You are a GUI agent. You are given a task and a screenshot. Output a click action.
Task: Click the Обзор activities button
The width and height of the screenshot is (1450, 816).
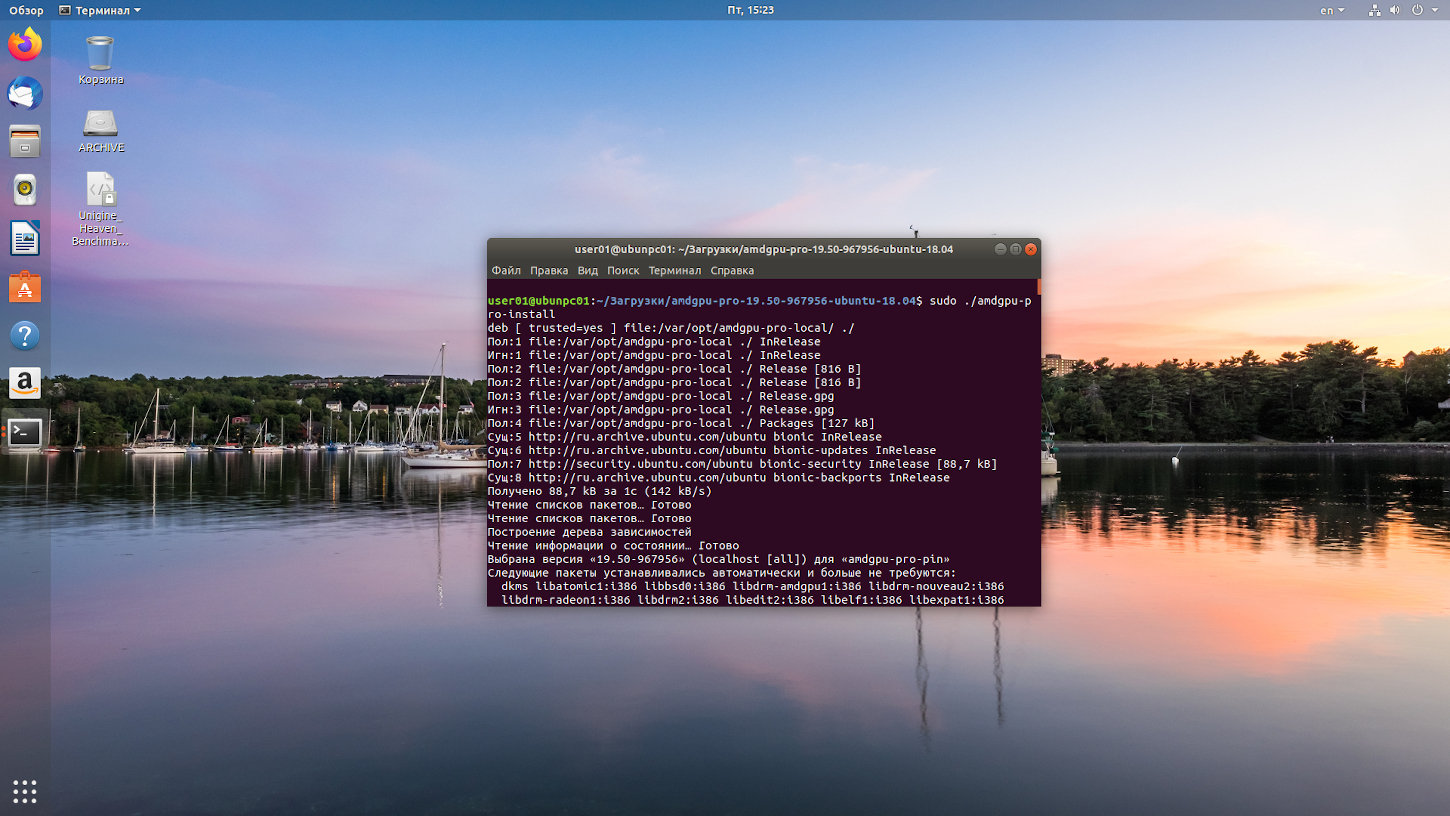click(26, 10)
